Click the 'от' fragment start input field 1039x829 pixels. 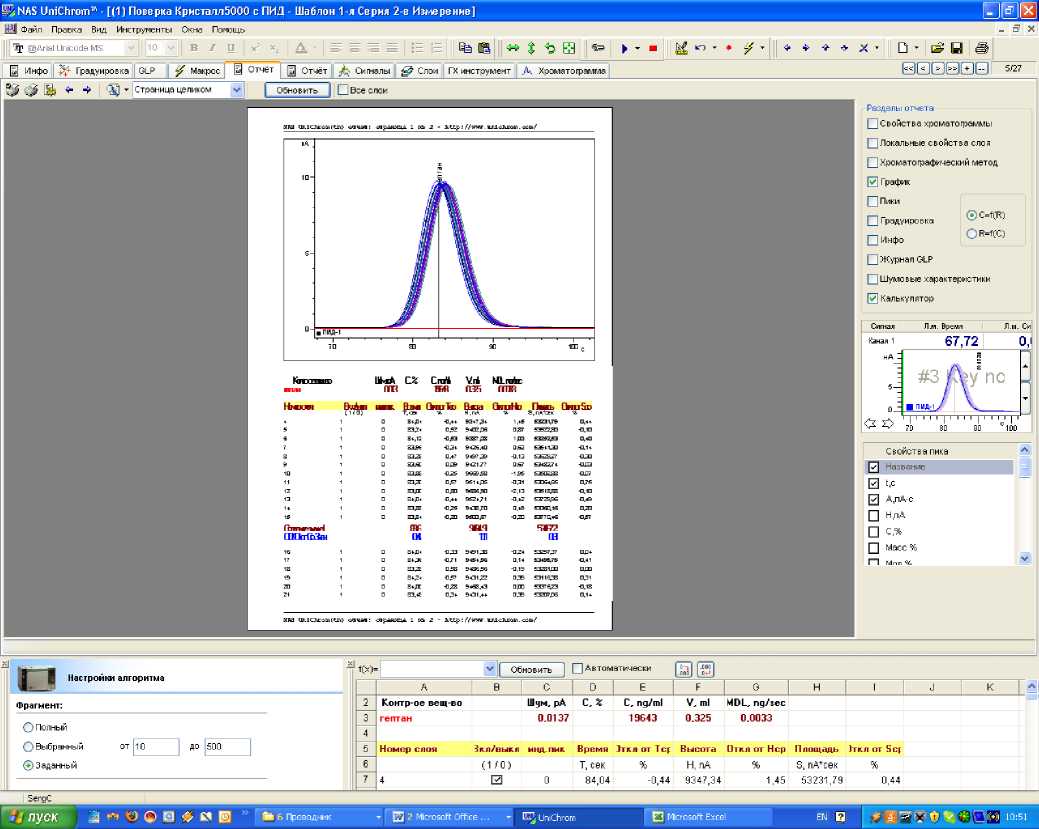(x=156, y=746)
